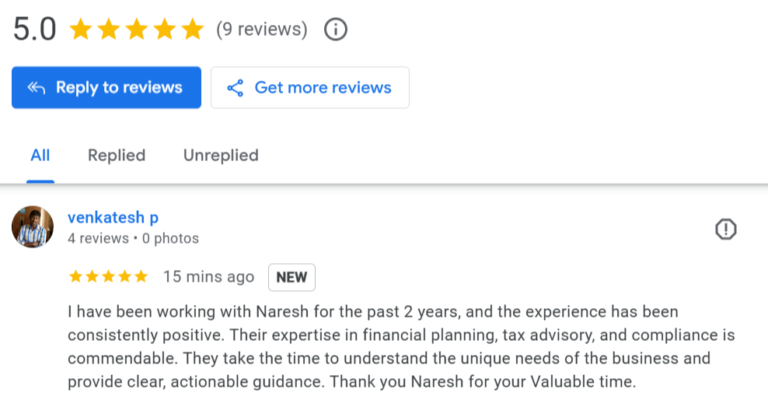Click the reply arrow icon in blue button
Screen dimensions: 768x407
tap(36, 88)
